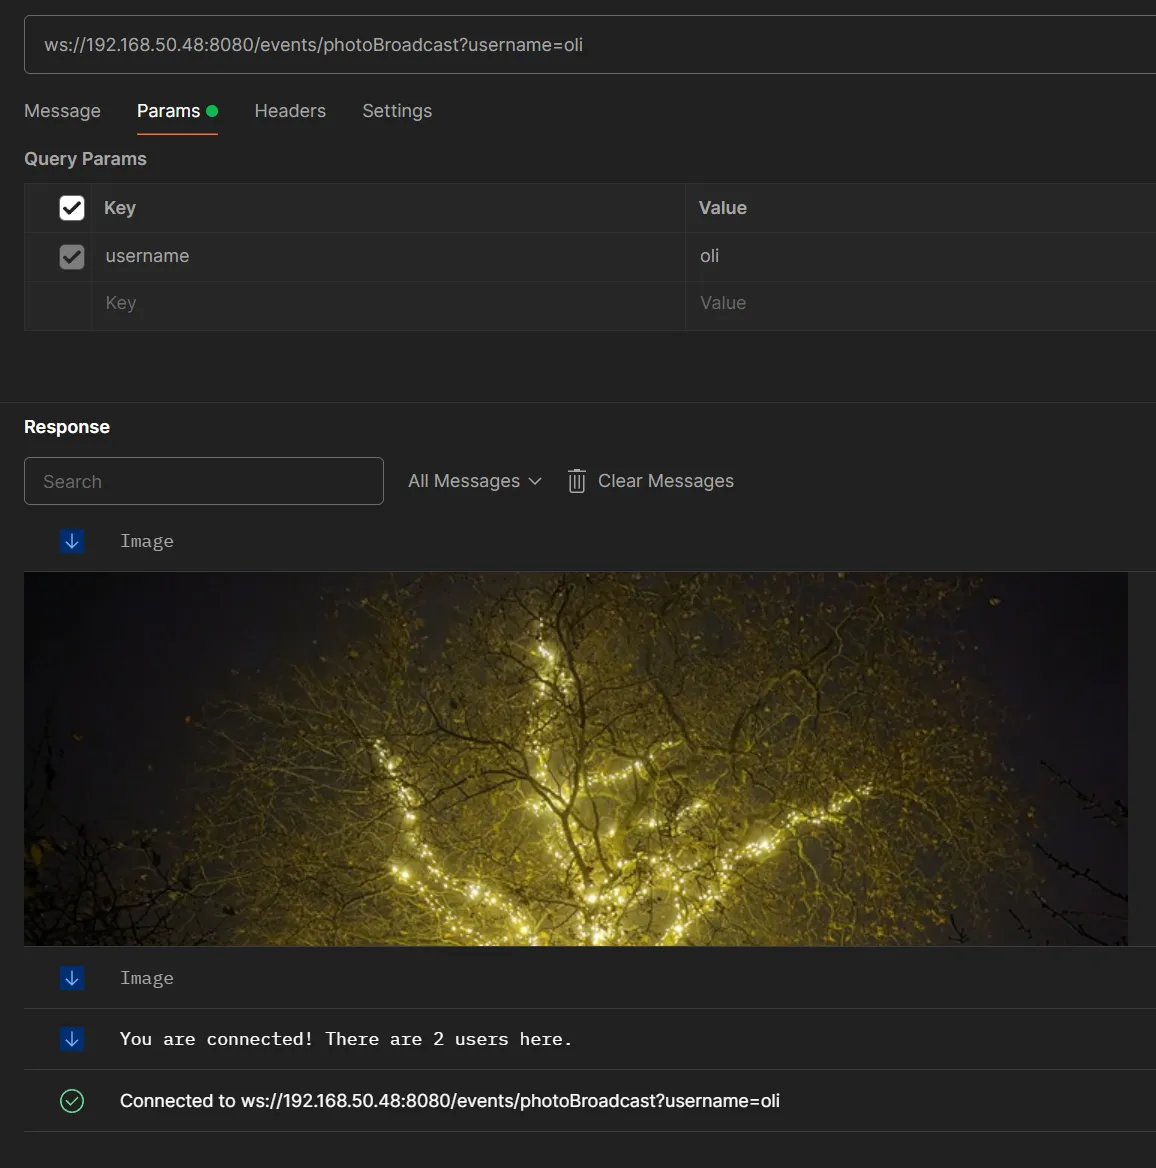Click the oli value cell

(x=921, y=256)
